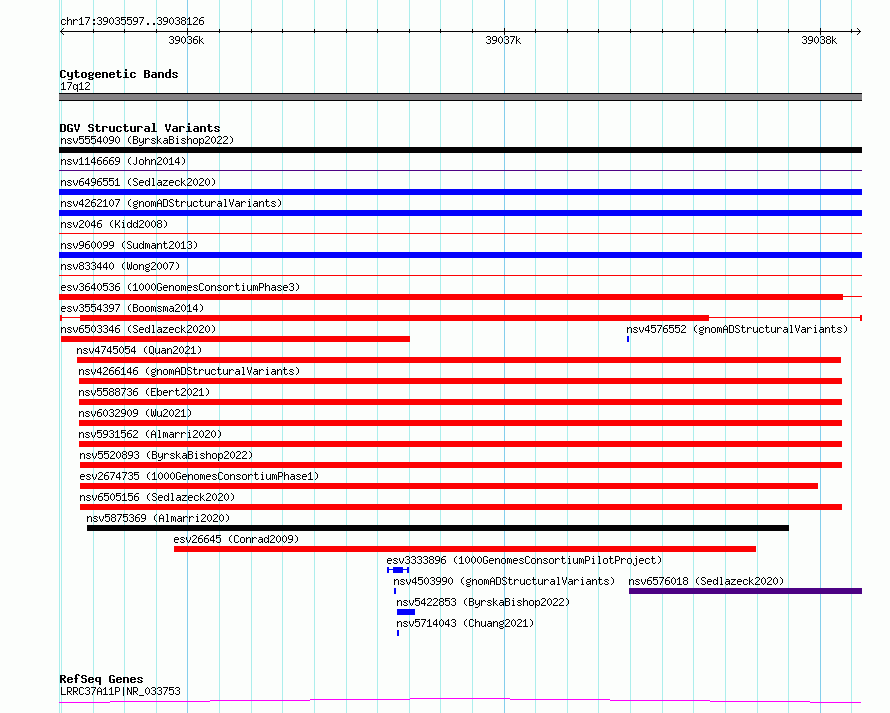Select the tiny blue mark under nsv4503990

click(x=395, y=591)
